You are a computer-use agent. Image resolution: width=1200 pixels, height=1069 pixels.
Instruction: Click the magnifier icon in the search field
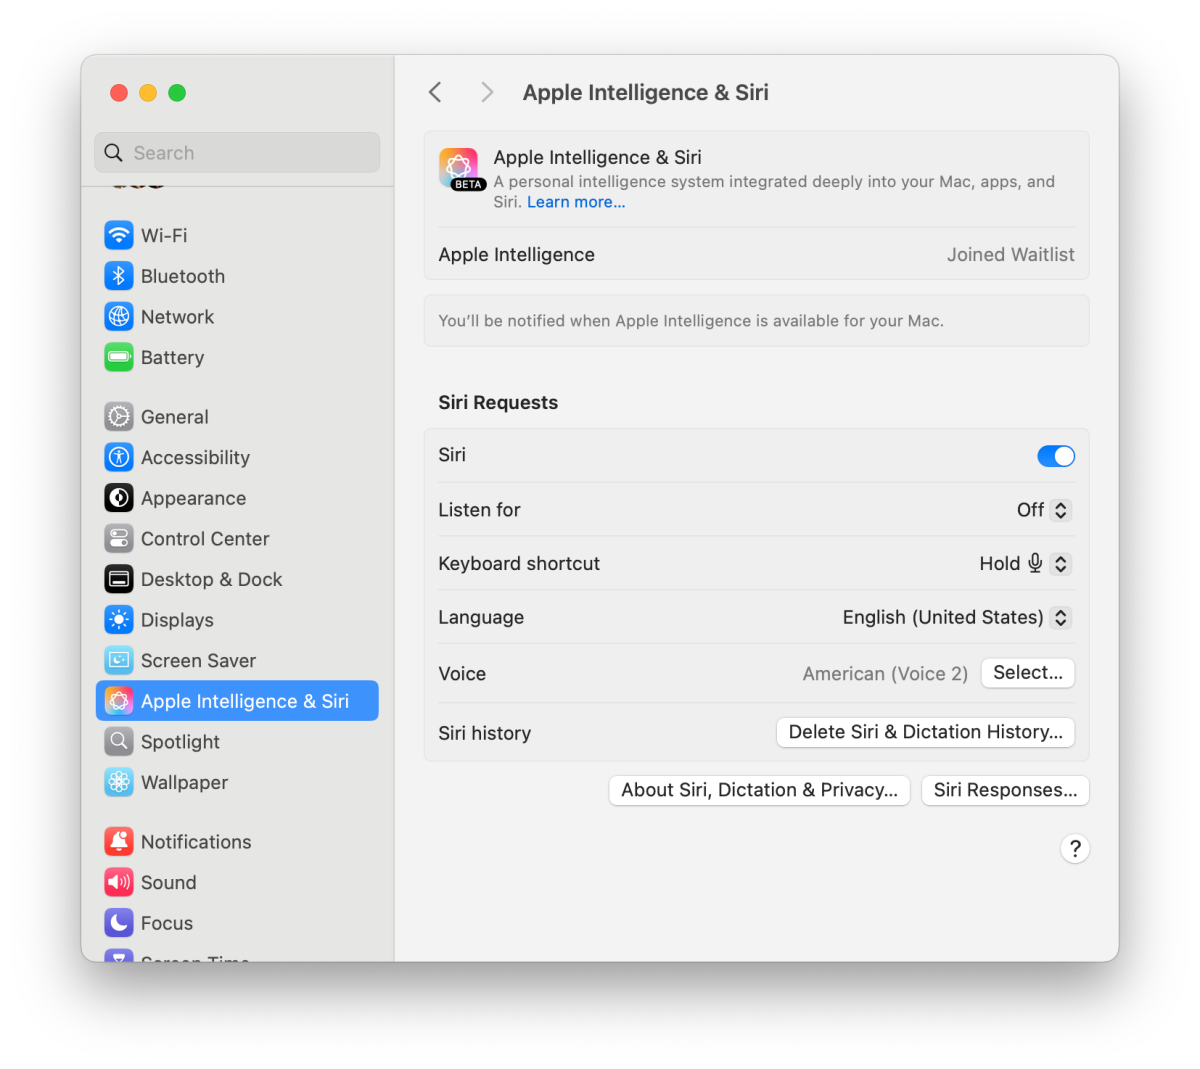(x=114, y=153)
